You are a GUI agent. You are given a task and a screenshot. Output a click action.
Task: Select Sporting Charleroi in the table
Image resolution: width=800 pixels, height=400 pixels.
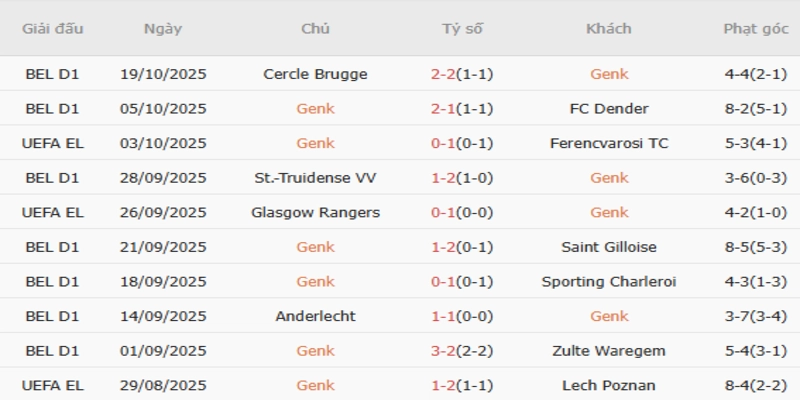coord(609,282)
